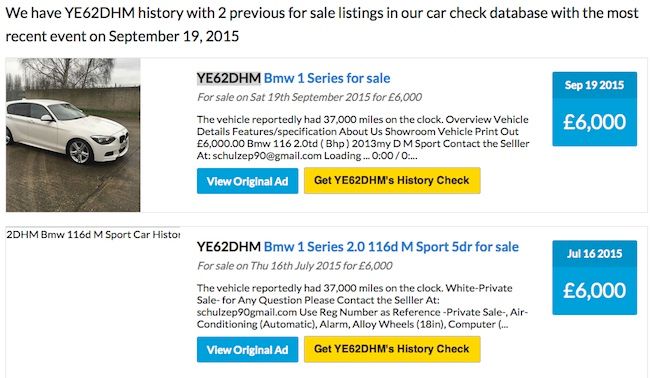The height and width of the screenshot is (378, 650).
Task: Click the broken "Bmw 116d M Sport Car" image
Action: pyautogui.click(x=93, y=235)
